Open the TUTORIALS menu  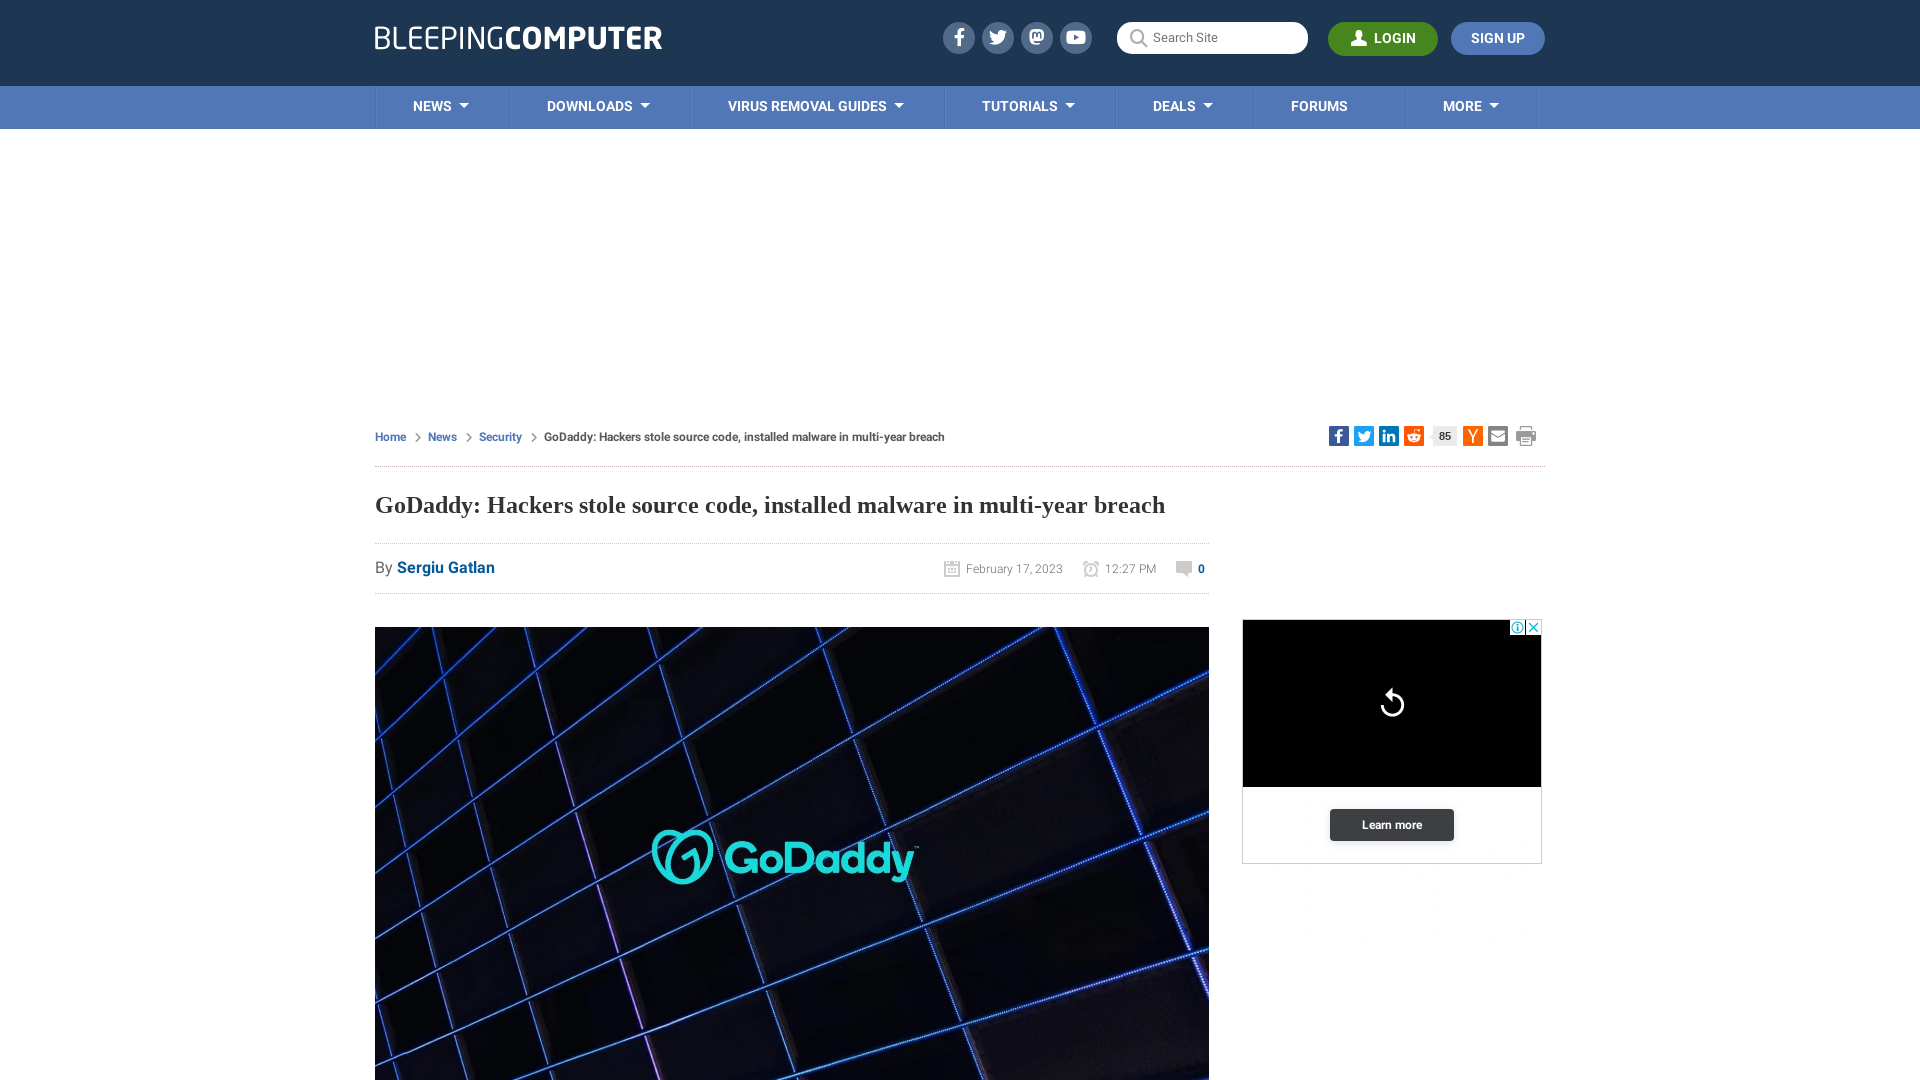pos(1027,107)
